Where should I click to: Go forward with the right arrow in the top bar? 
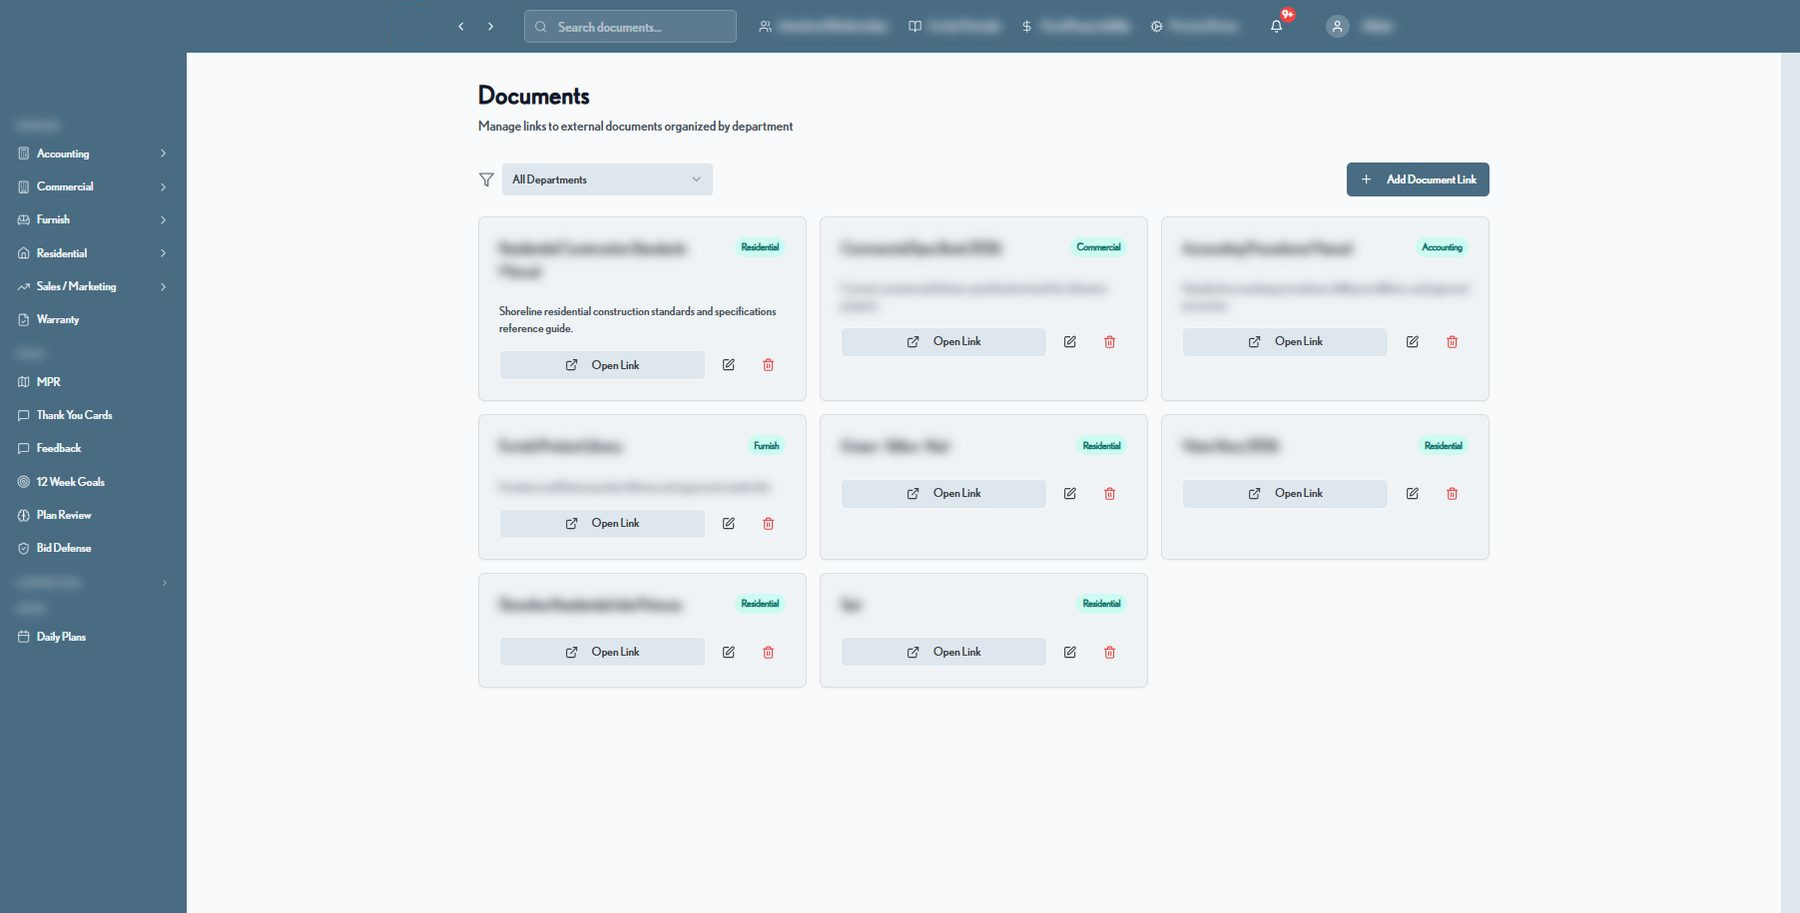click(x=491, y=27)
